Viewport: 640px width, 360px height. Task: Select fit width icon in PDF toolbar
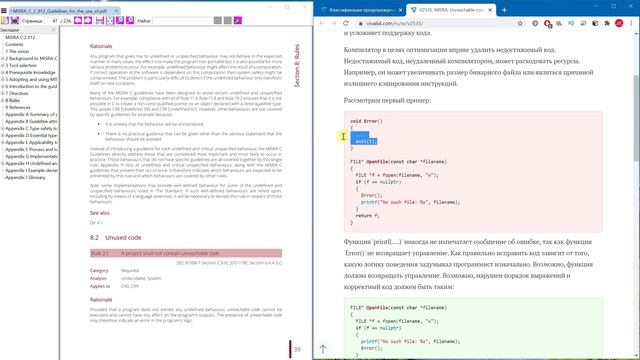tap(100, 20)
